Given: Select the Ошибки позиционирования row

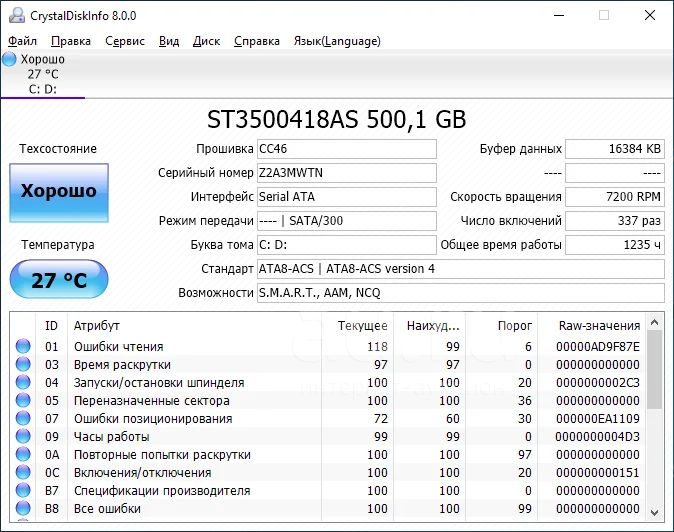Looking at the screenshot, I should tap(329, 419).
